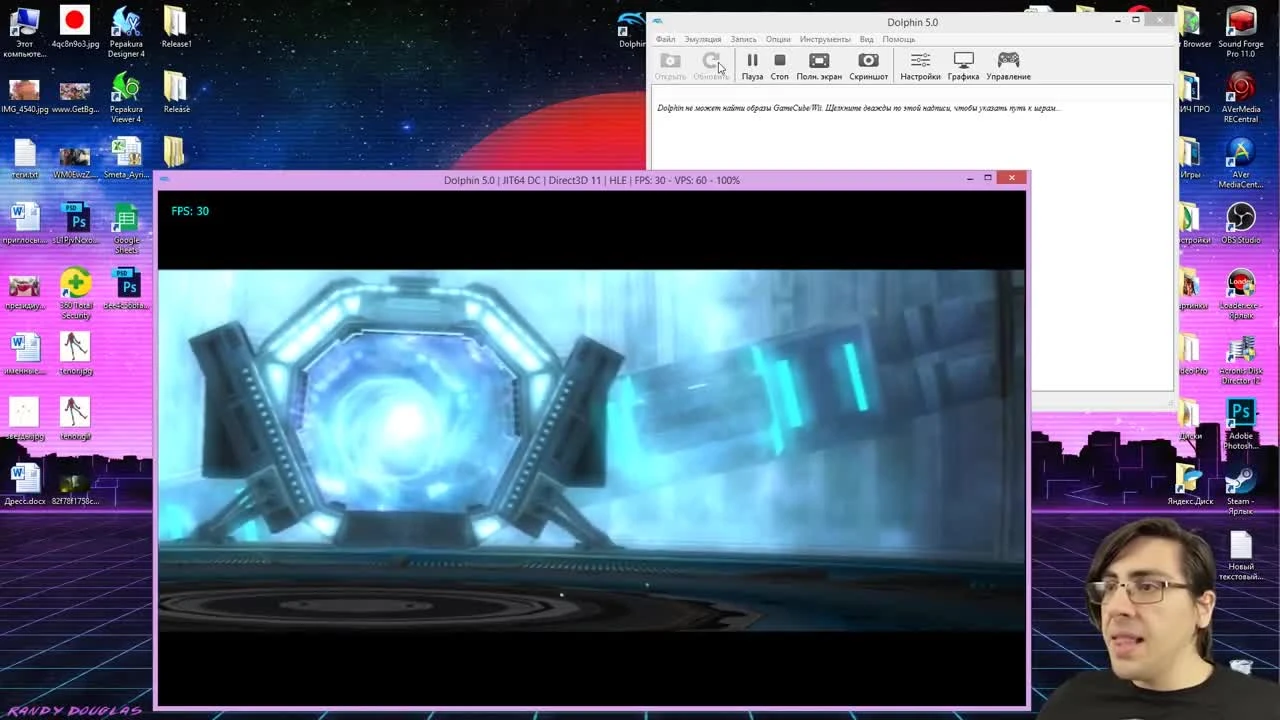Open Графика (Graphics) settings in Dolphin
The width and height of the screenshot is (1280, 720).
[x=964, y=67]
